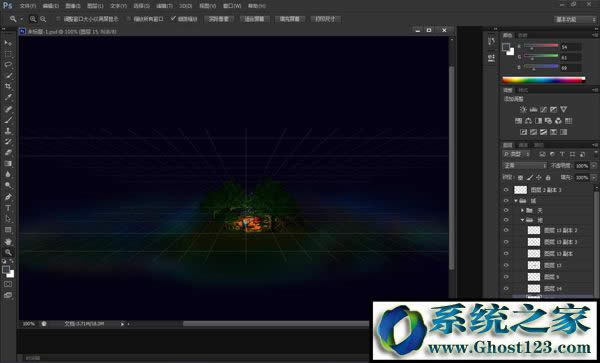Open the collapsed History panel icon
This screenshot has width=600, height=363.
pyautogui.click(x=492, y=42)
